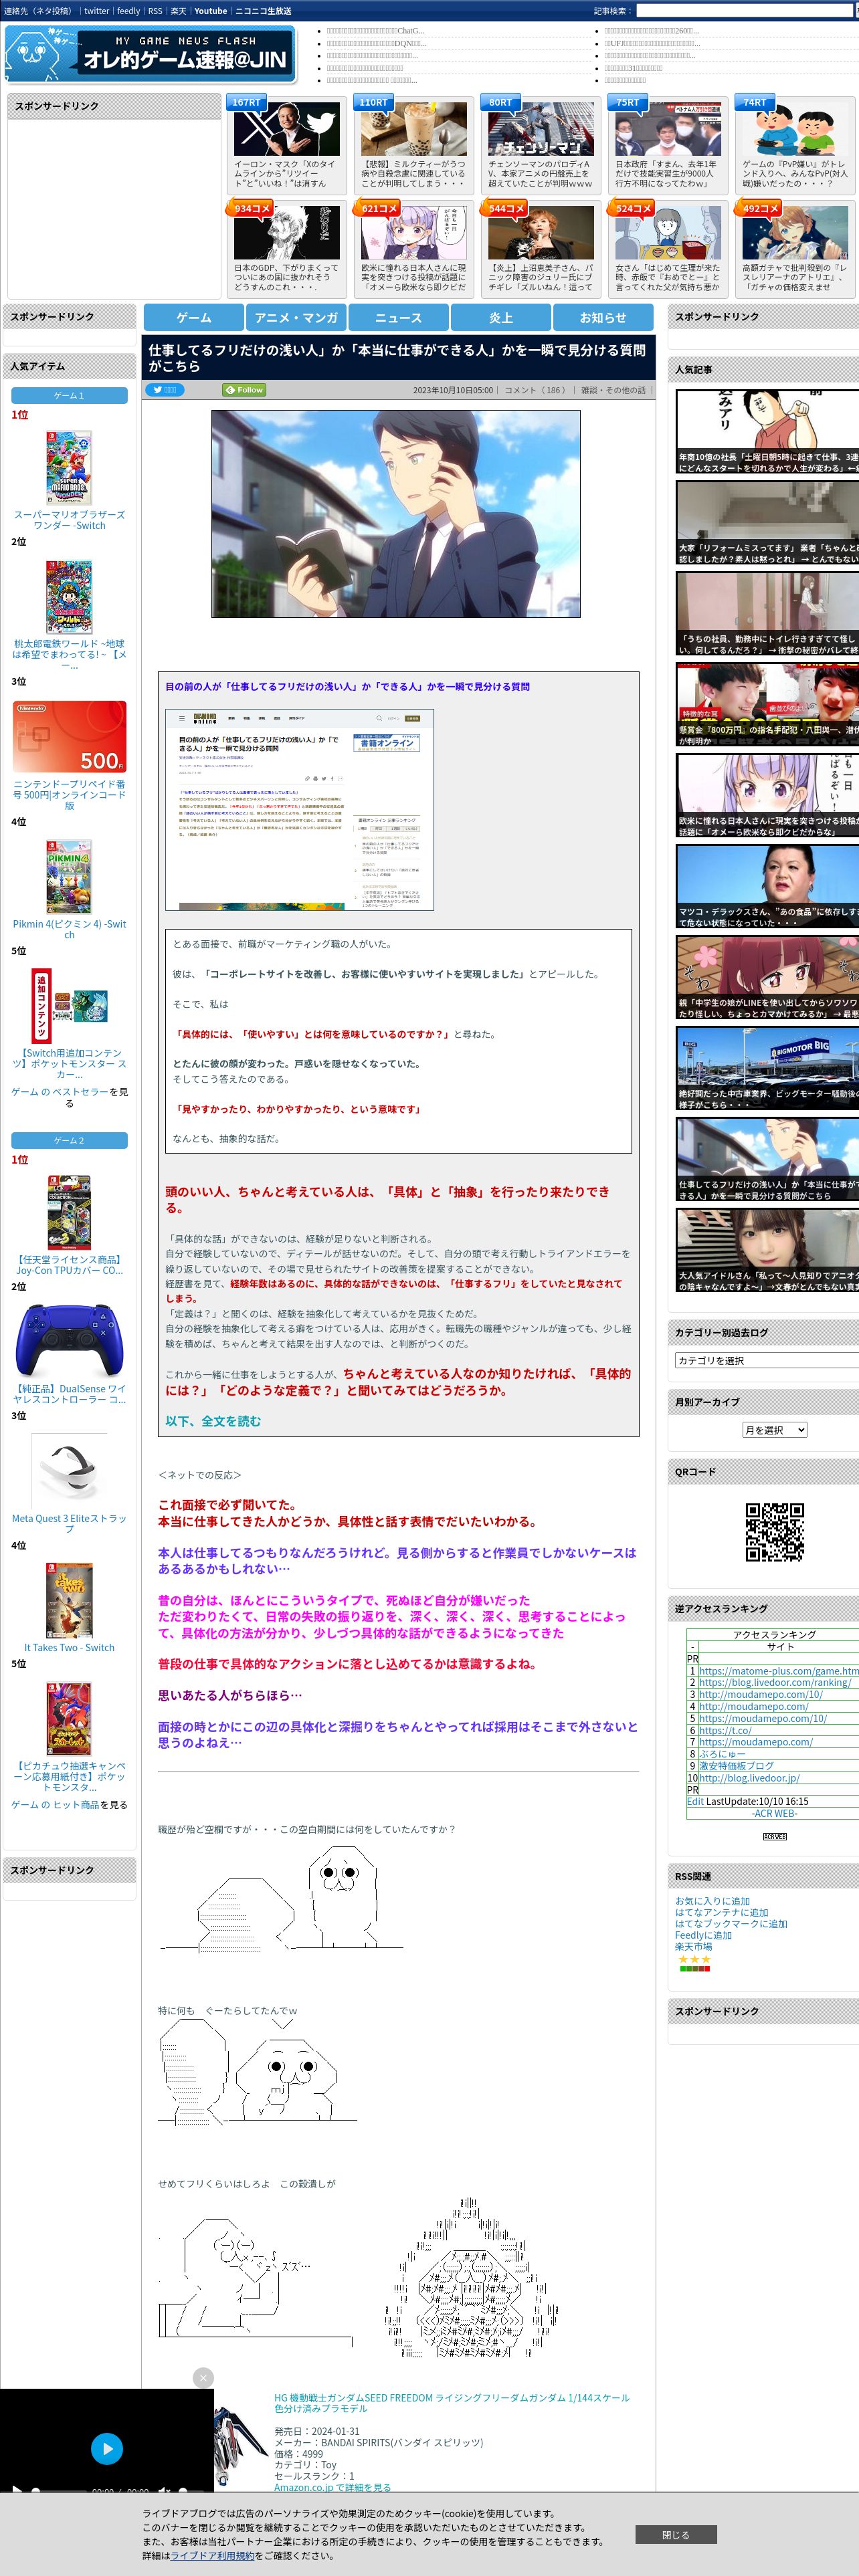The width and height of the screenshot is (859, 2576).
Task: Open the 621コメ 欧米に憧れる article thumbnail
Action: pyautogui.click(x=414, y=233)
